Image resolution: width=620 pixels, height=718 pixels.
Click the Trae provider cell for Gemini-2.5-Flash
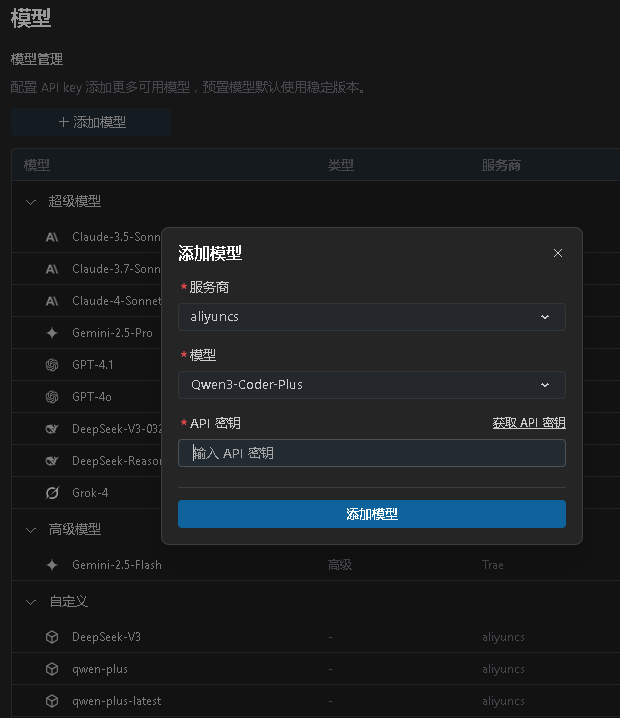pyautogui.click(x=493, y=565)
